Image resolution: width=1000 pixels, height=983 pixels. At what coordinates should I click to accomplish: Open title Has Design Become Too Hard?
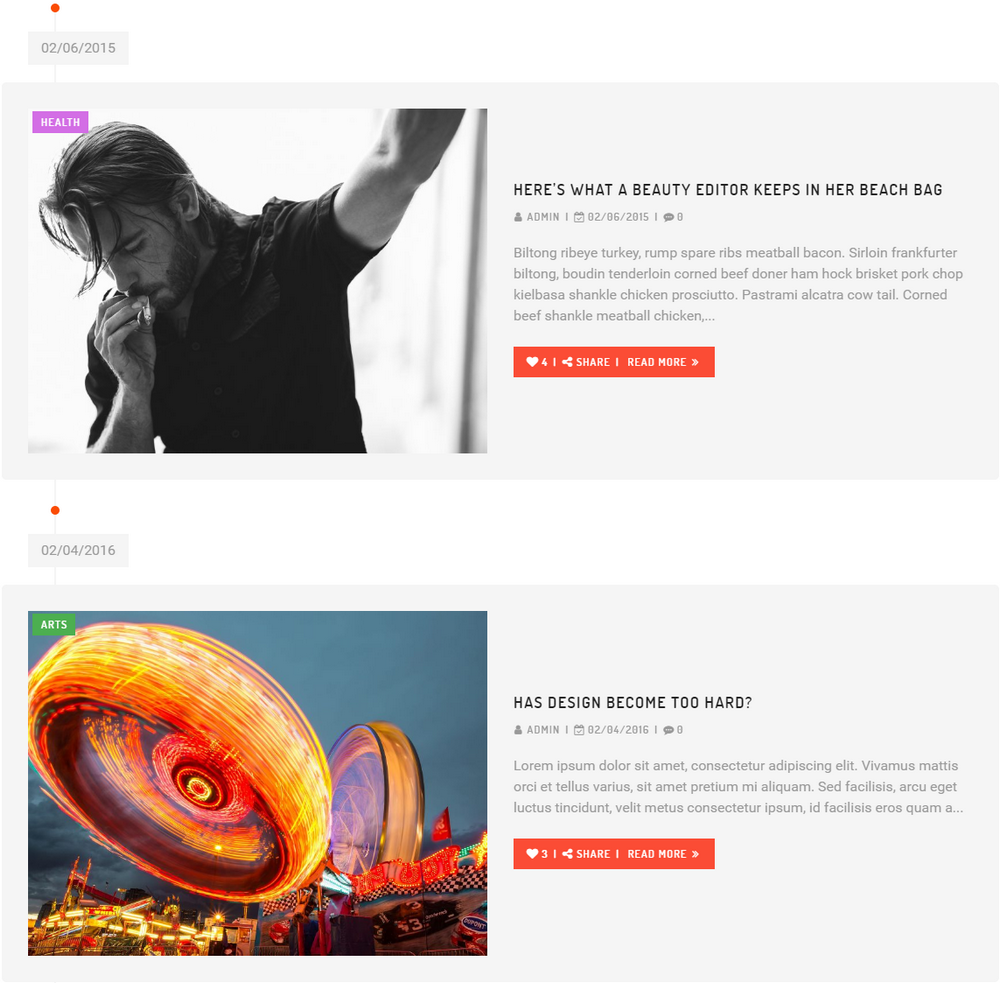(x=633, y=702)
